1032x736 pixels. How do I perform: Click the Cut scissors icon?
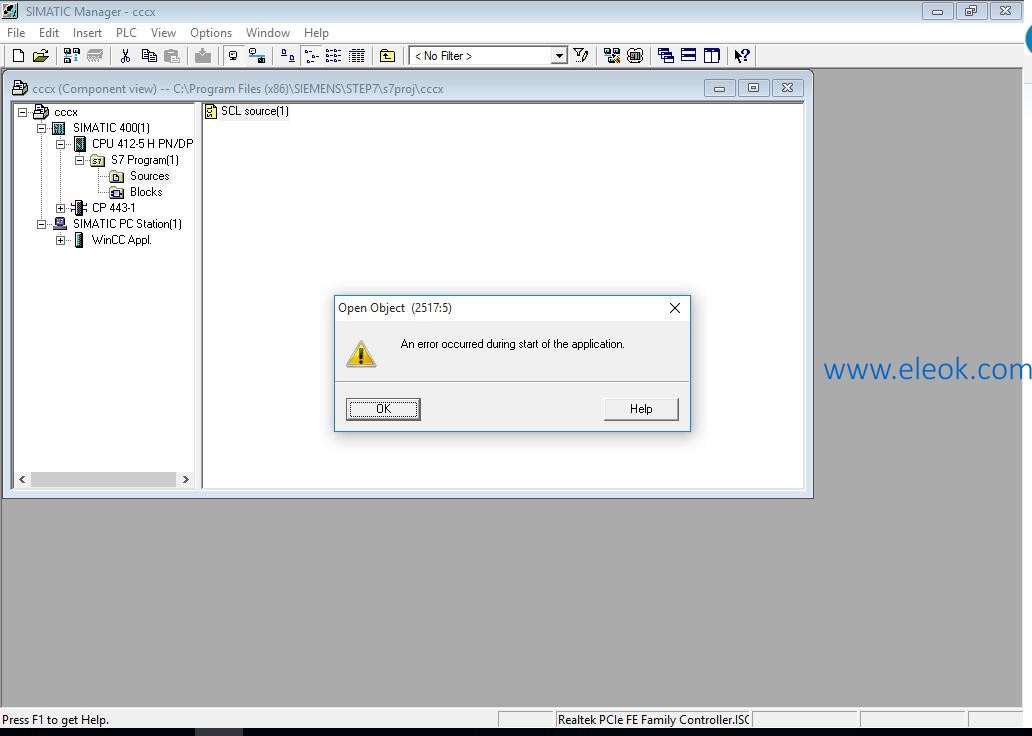pos(125,56)
